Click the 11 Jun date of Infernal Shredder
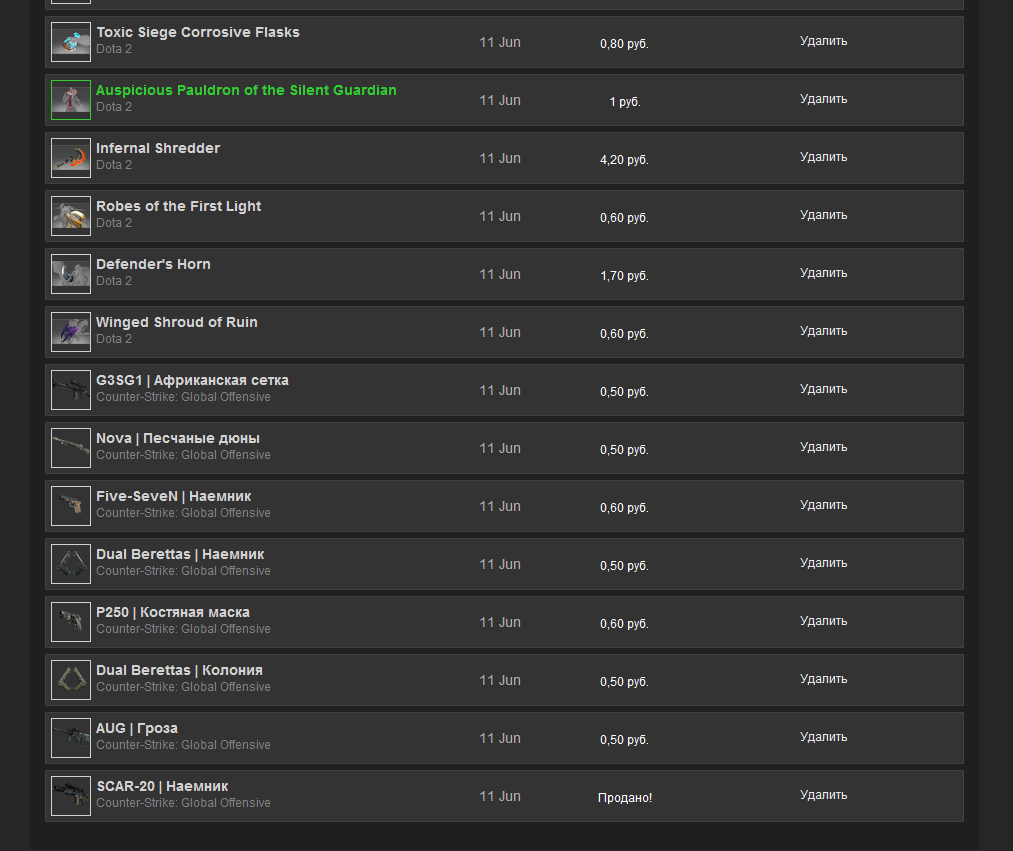This screenshot has width=1013, height=851. point(500,158)
